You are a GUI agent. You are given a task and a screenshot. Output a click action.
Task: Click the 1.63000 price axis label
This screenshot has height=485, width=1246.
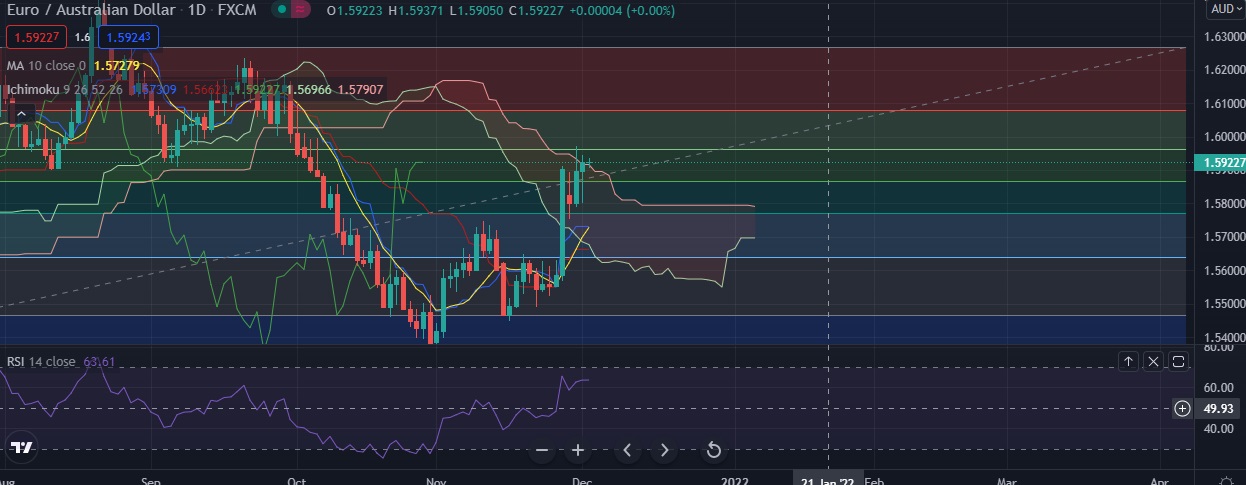point(1223,37)
